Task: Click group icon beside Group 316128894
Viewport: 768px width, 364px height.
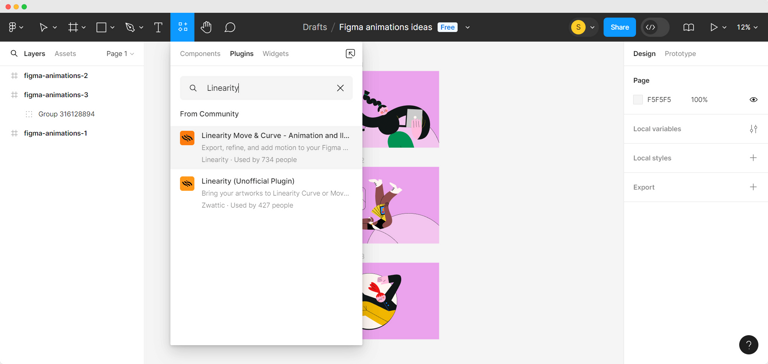Action: point(29,114)
